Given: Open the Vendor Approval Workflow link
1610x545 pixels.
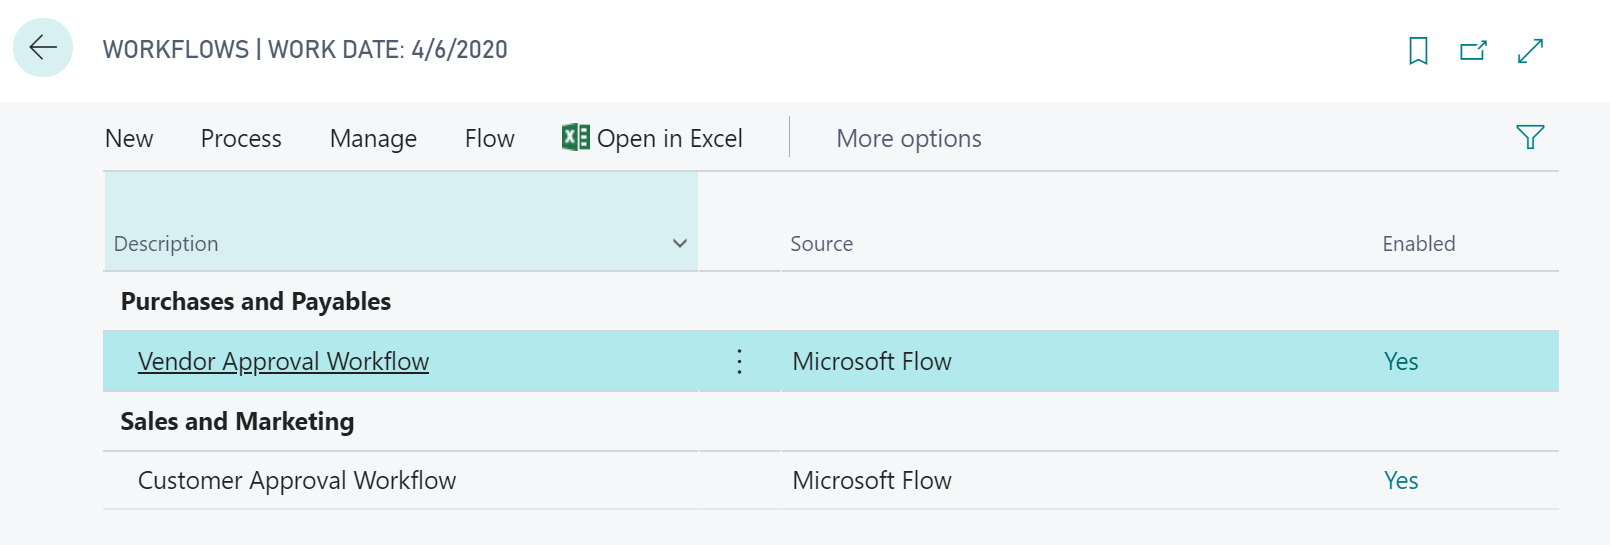Looking at the screenshot, I should (283, 361).
